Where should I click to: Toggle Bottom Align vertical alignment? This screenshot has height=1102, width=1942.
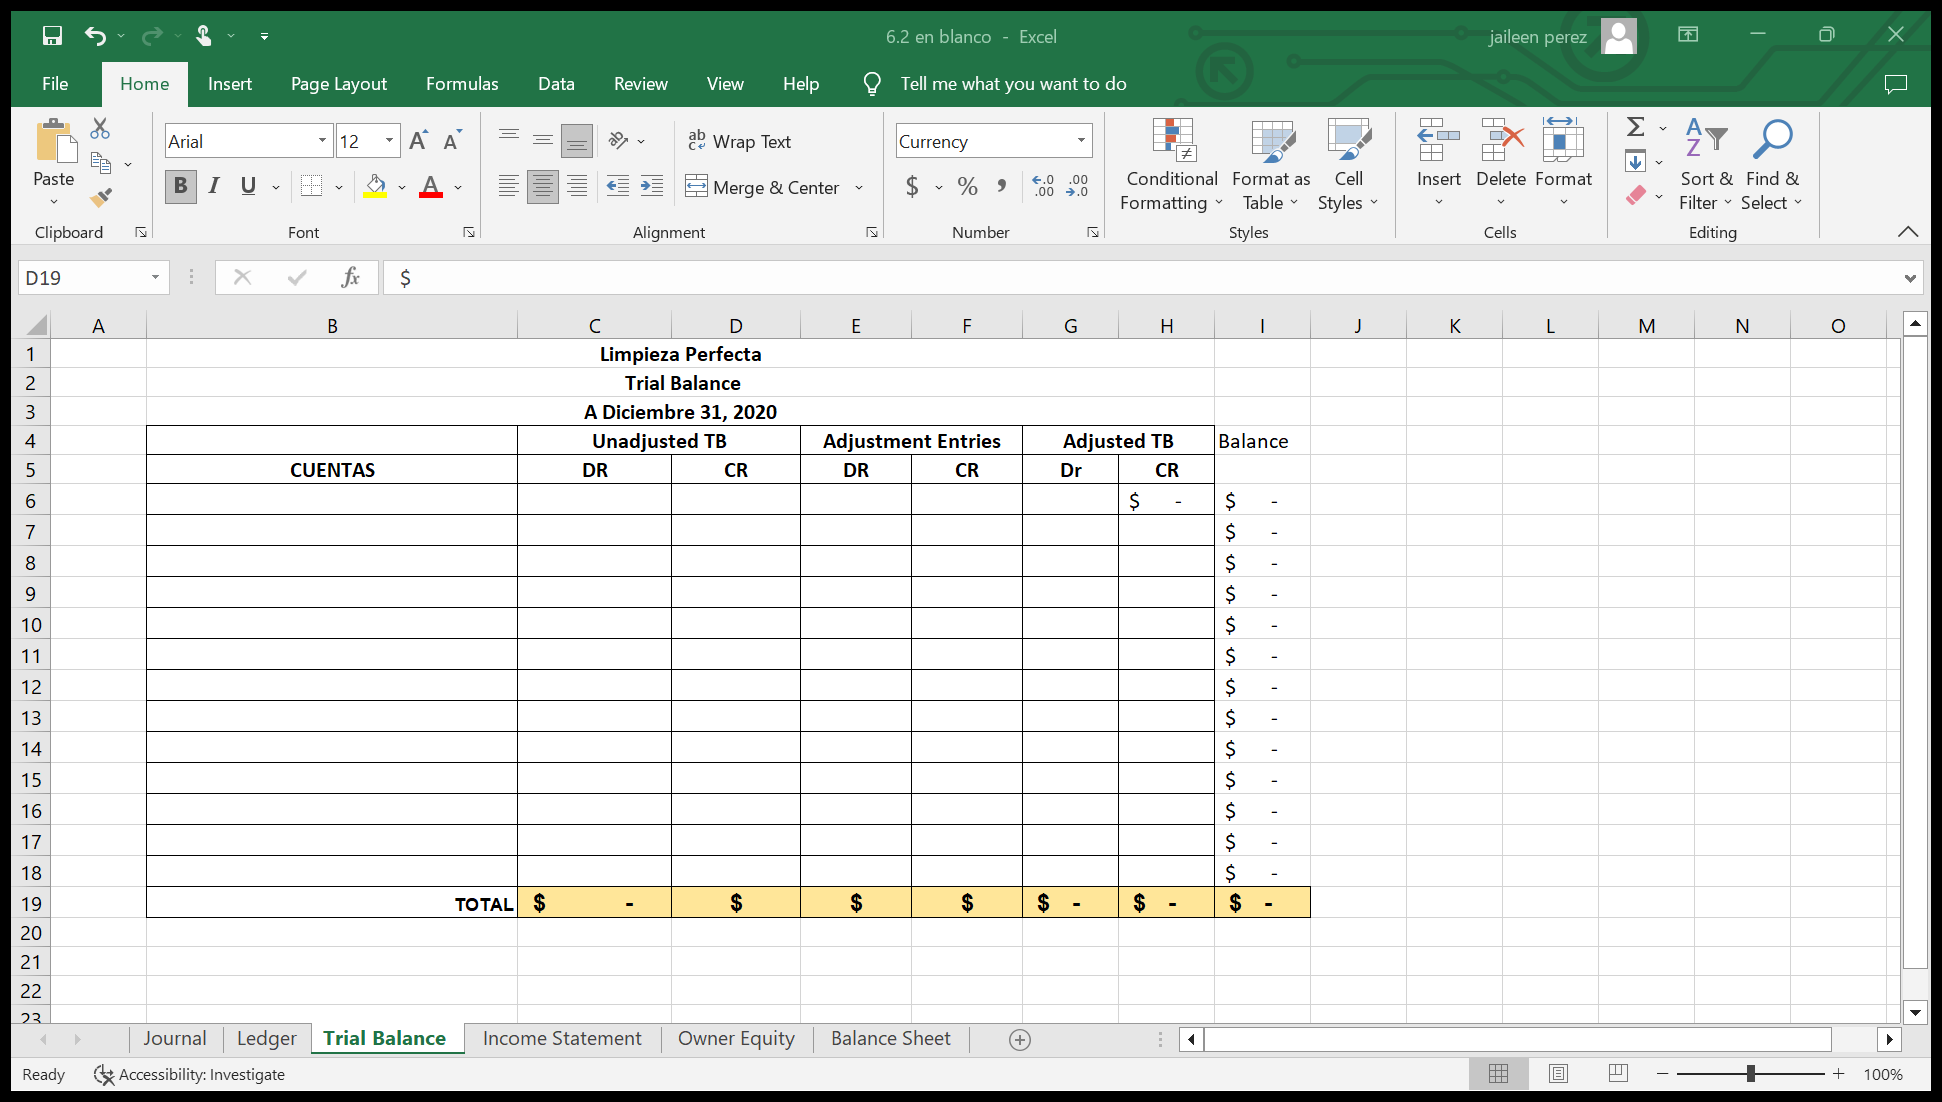(x=577, y=141)
